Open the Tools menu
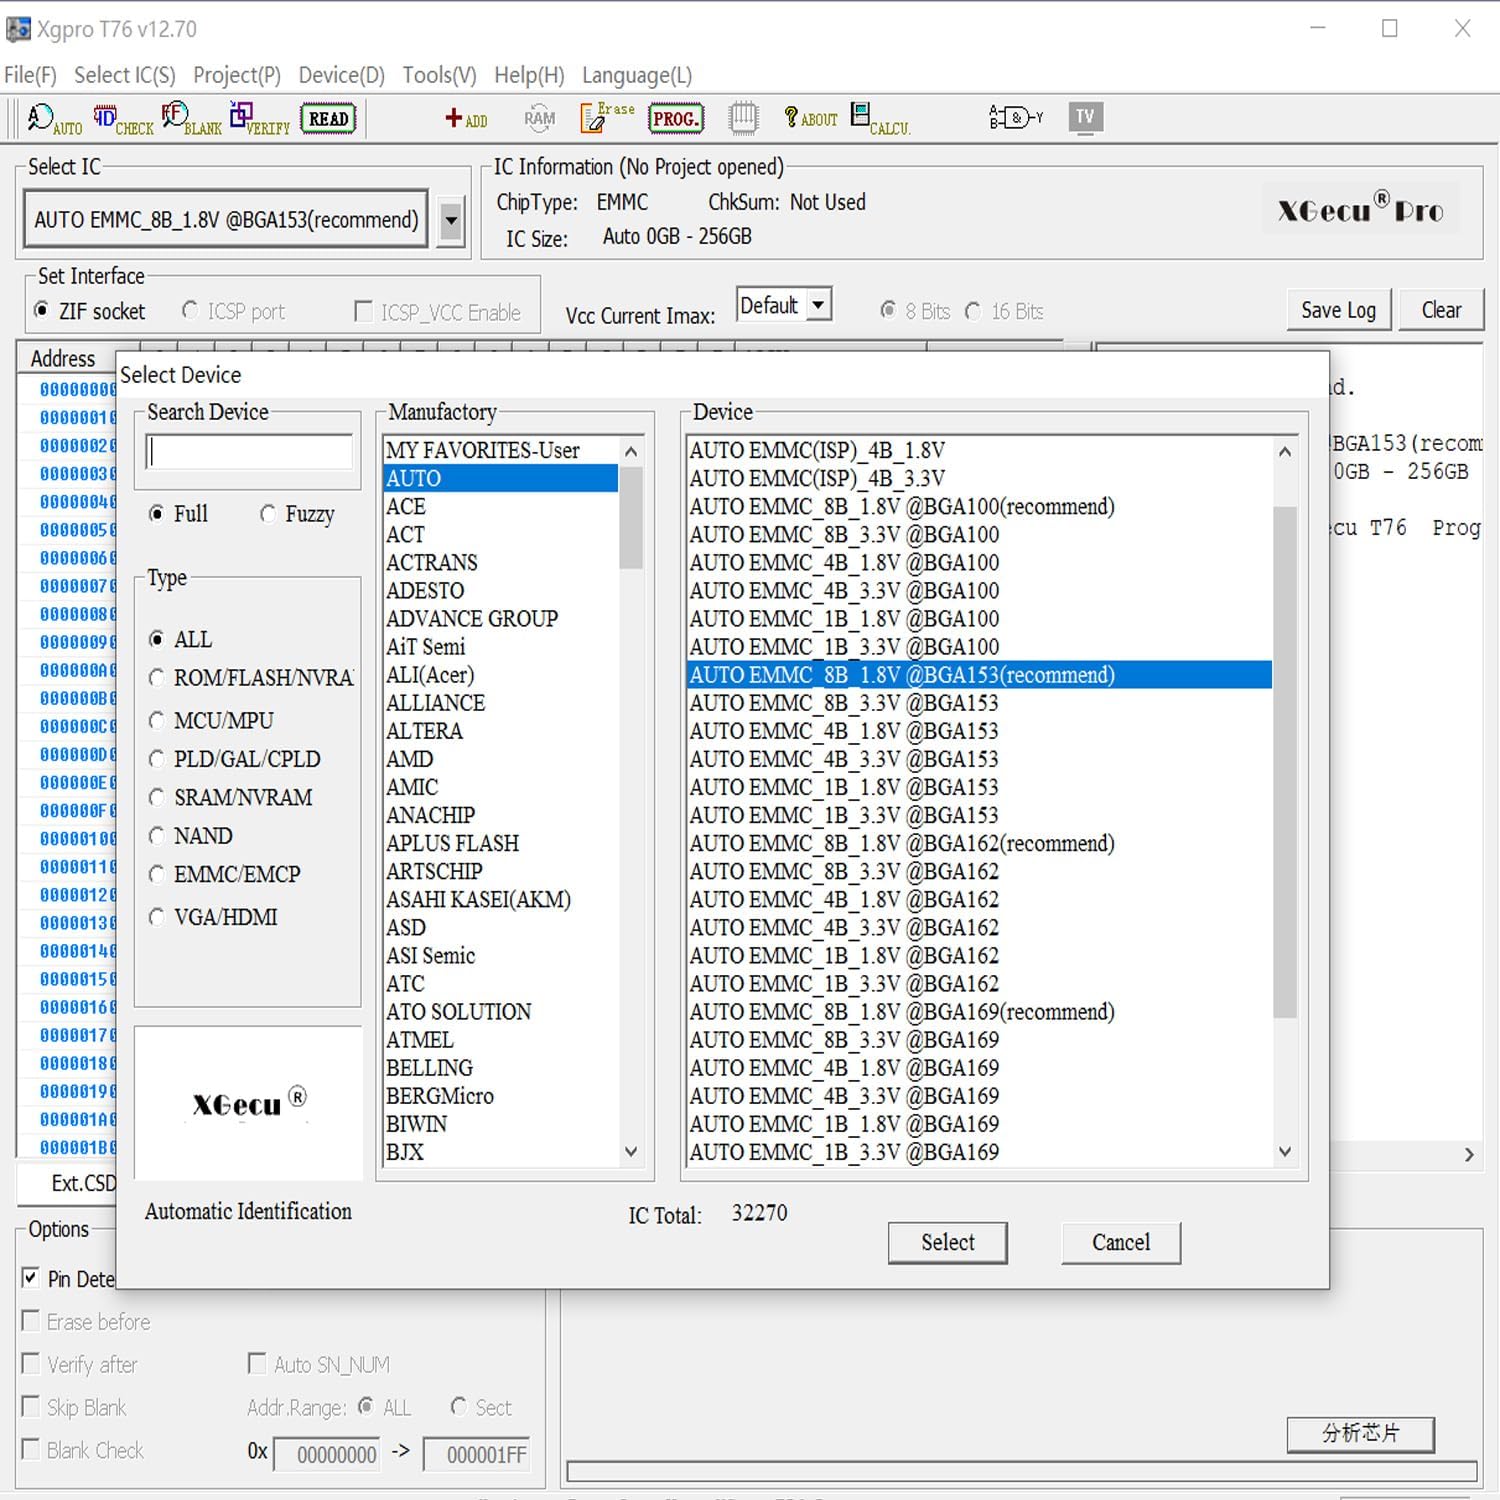Screen dimensions: 1500x1500 point(437,75)
